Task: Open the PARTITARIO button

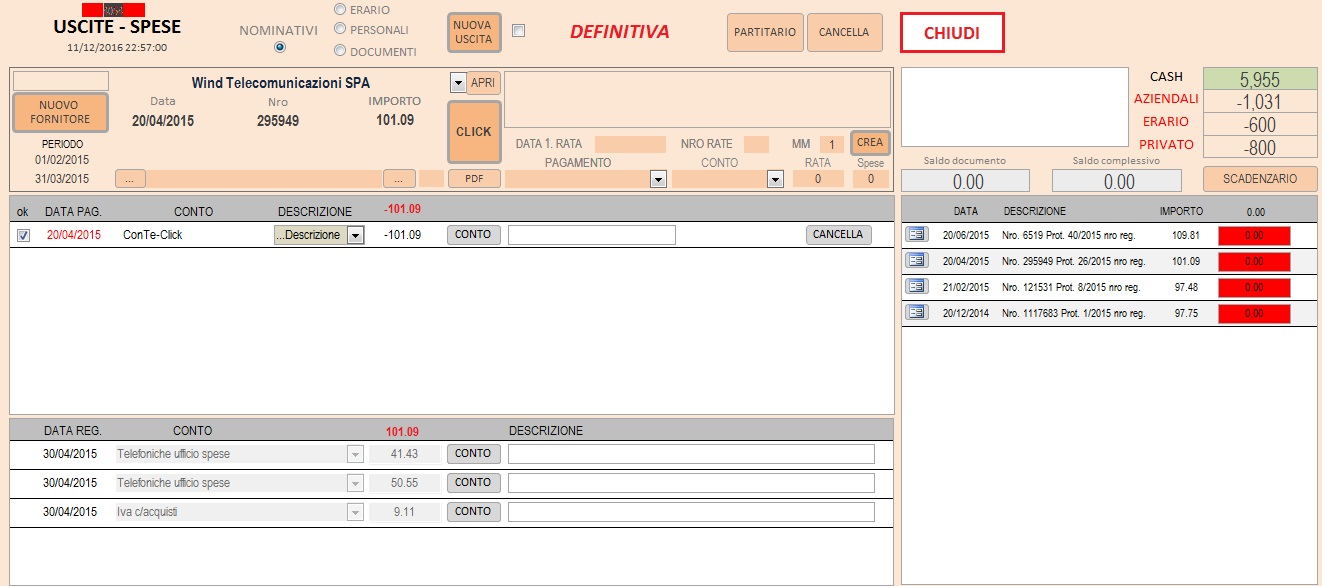Action: click(x=765, y=32)
